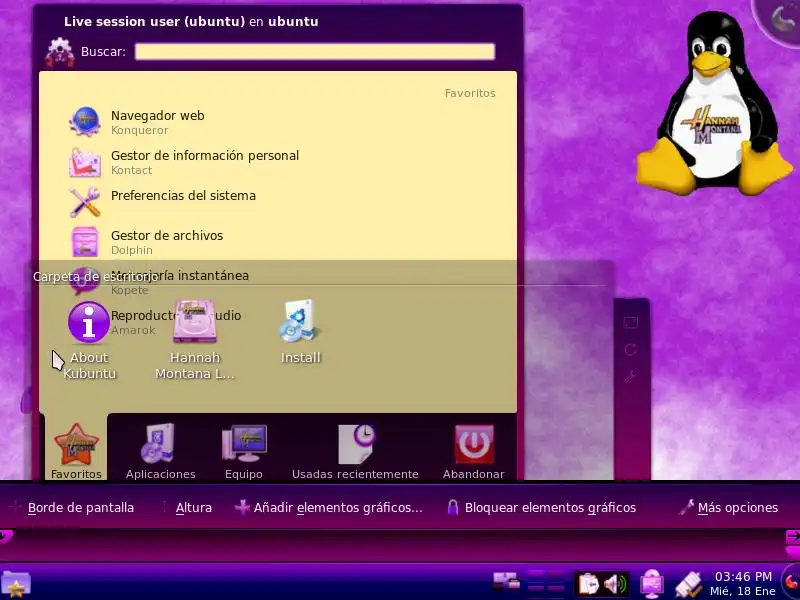
Task: Open the device notifier plug icon
Action: click(x=688, y=585)
